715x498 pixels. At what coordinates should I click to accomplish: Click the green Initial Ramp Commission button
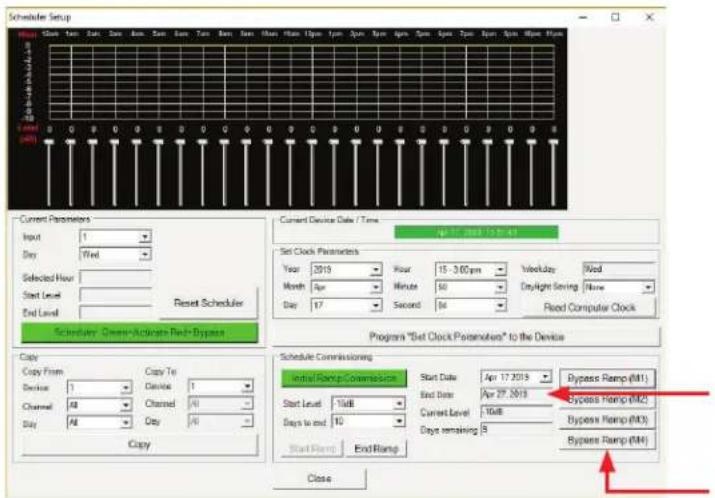(344, 379)
